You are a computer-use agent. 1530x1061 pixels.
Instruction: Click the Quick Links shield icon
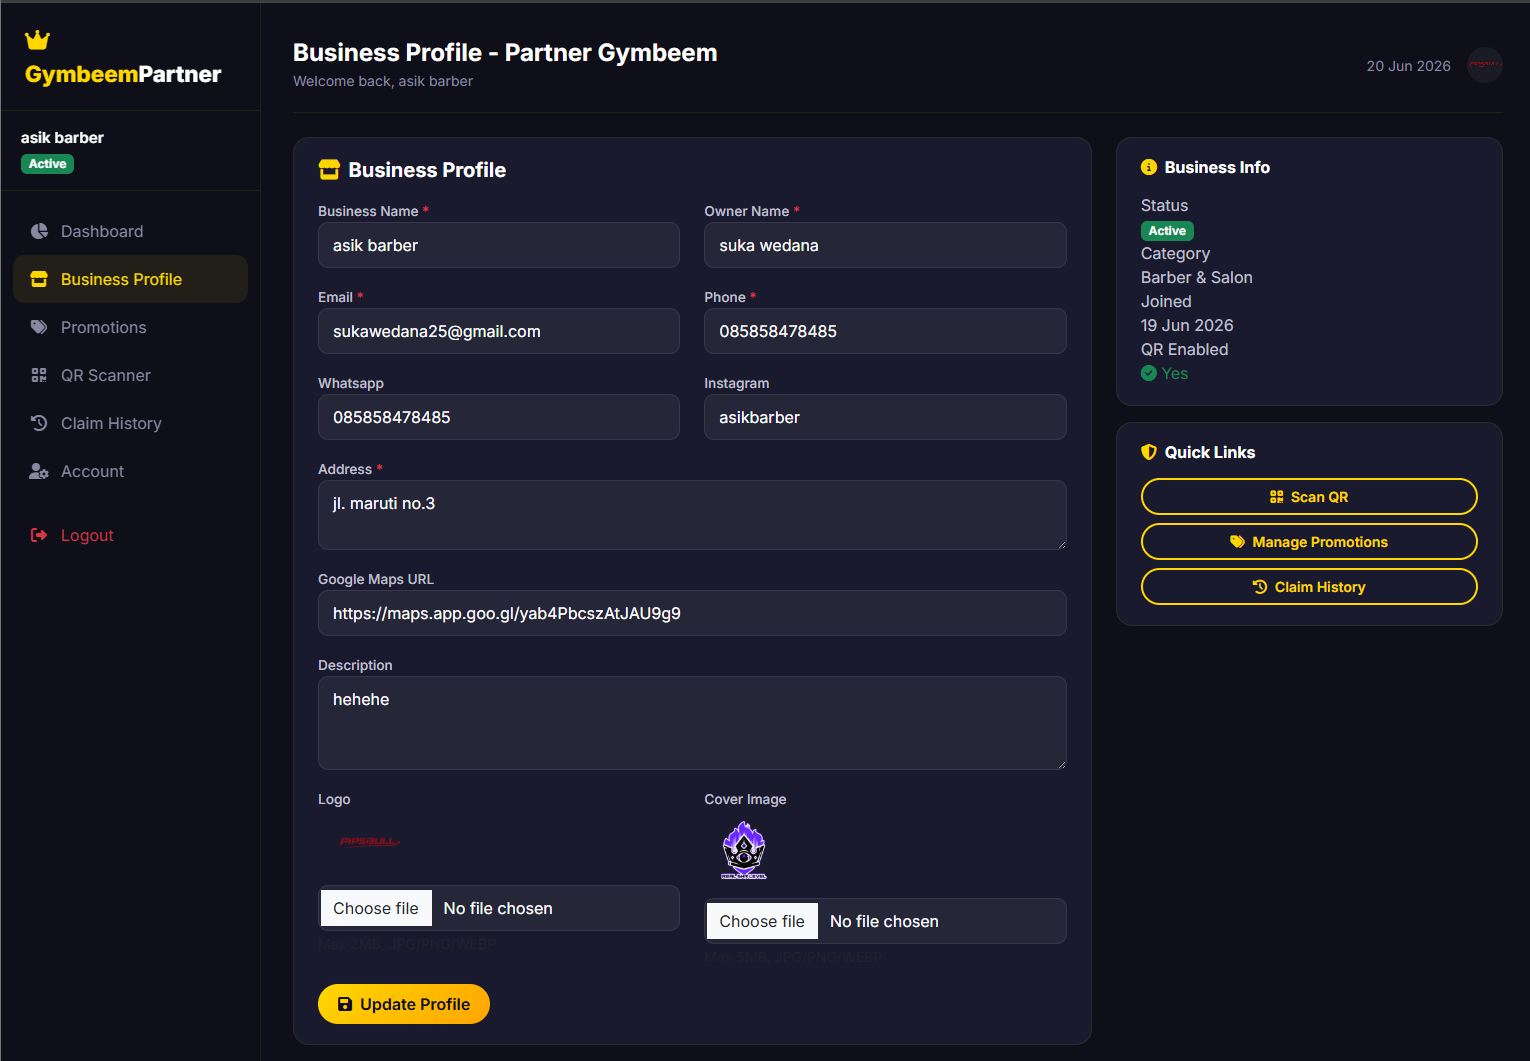pos(1149,452)
